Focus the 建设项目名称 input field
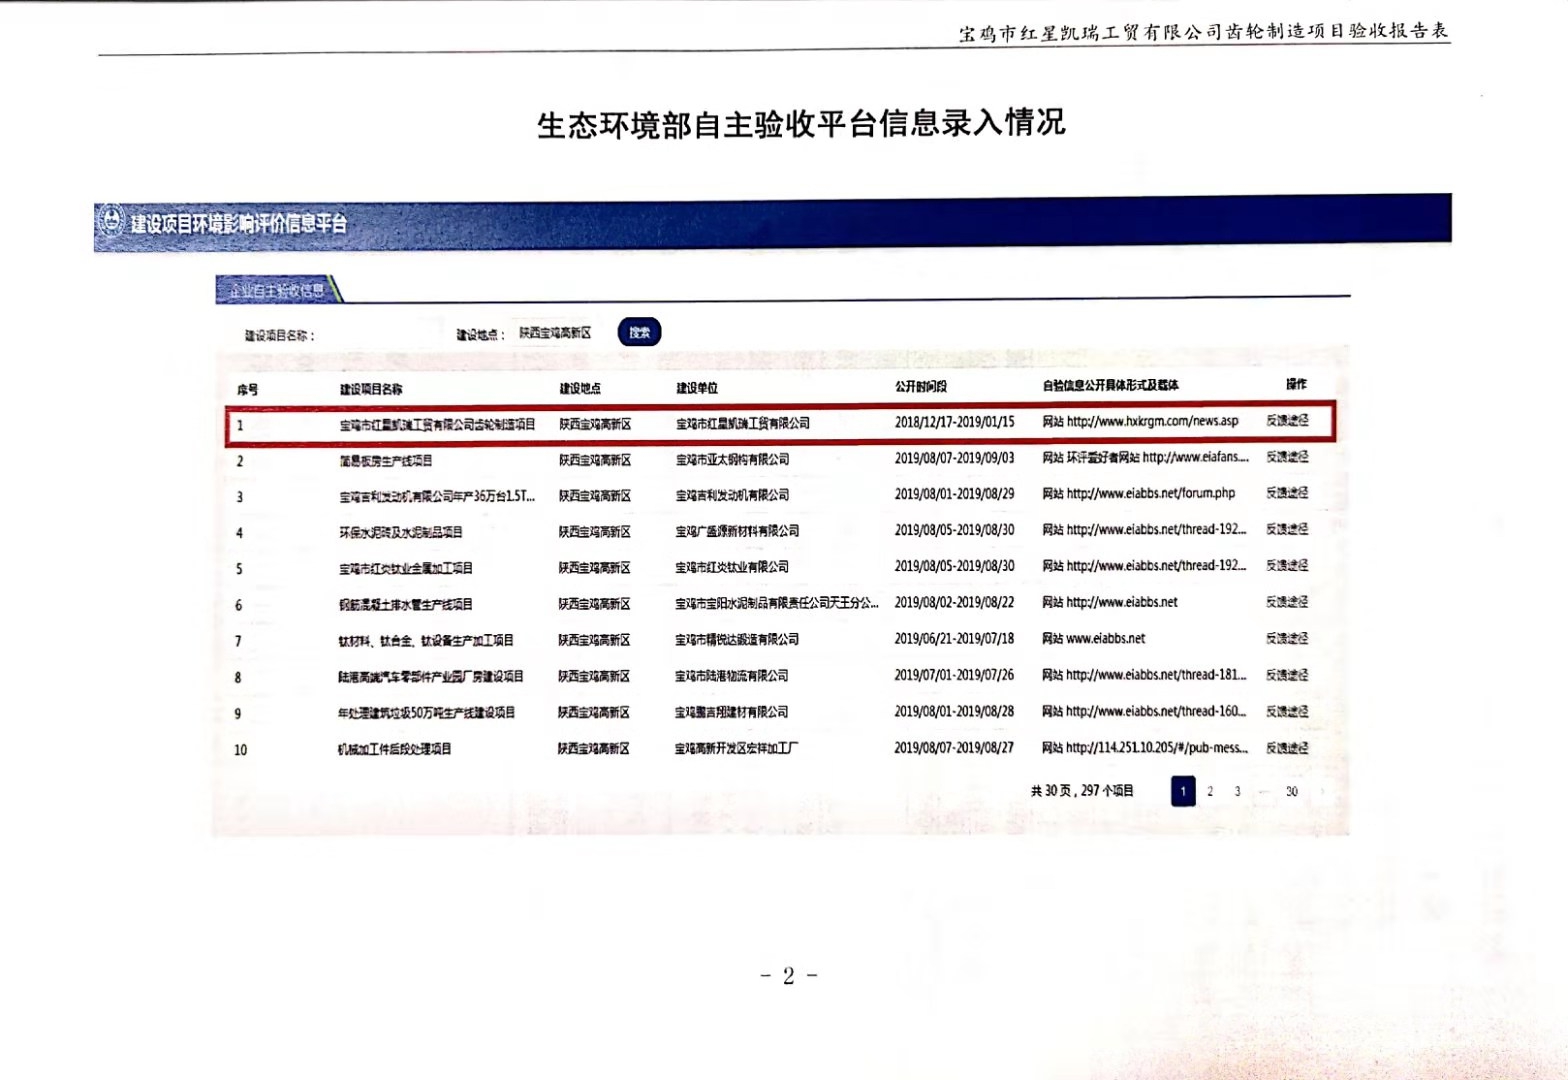1568x1080 pixels. (382, 335)
